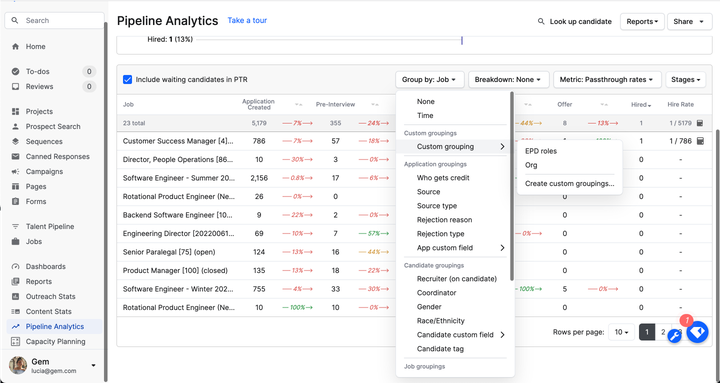Select Time grouping option
The height and width of the screenshot is (383, 720).
425,115
